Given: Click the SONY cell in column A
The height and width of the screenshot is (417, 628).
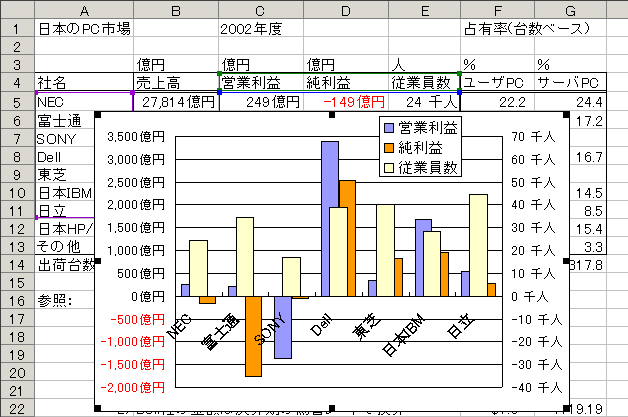Looking at the screenshot, I should [x=65, y=139].
